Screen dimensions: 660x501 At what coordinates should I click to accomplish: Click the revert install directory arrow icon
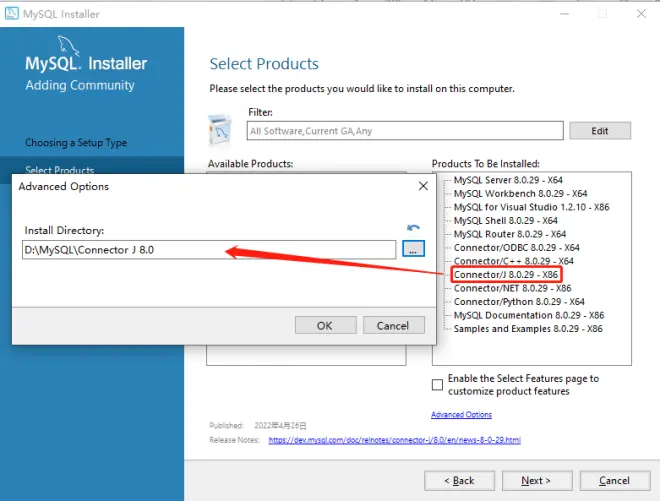pyautogui.click(x=413, y=228)
